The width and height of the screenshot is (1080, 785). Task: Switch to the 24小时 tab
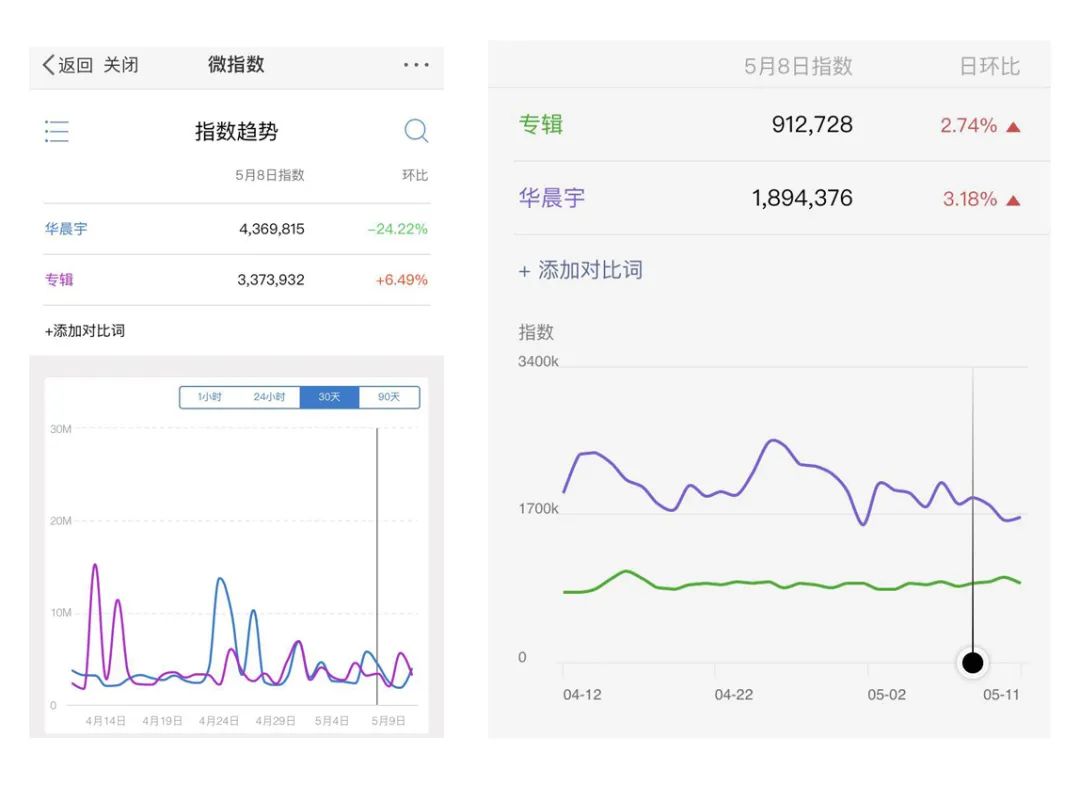tap(269, 397)
